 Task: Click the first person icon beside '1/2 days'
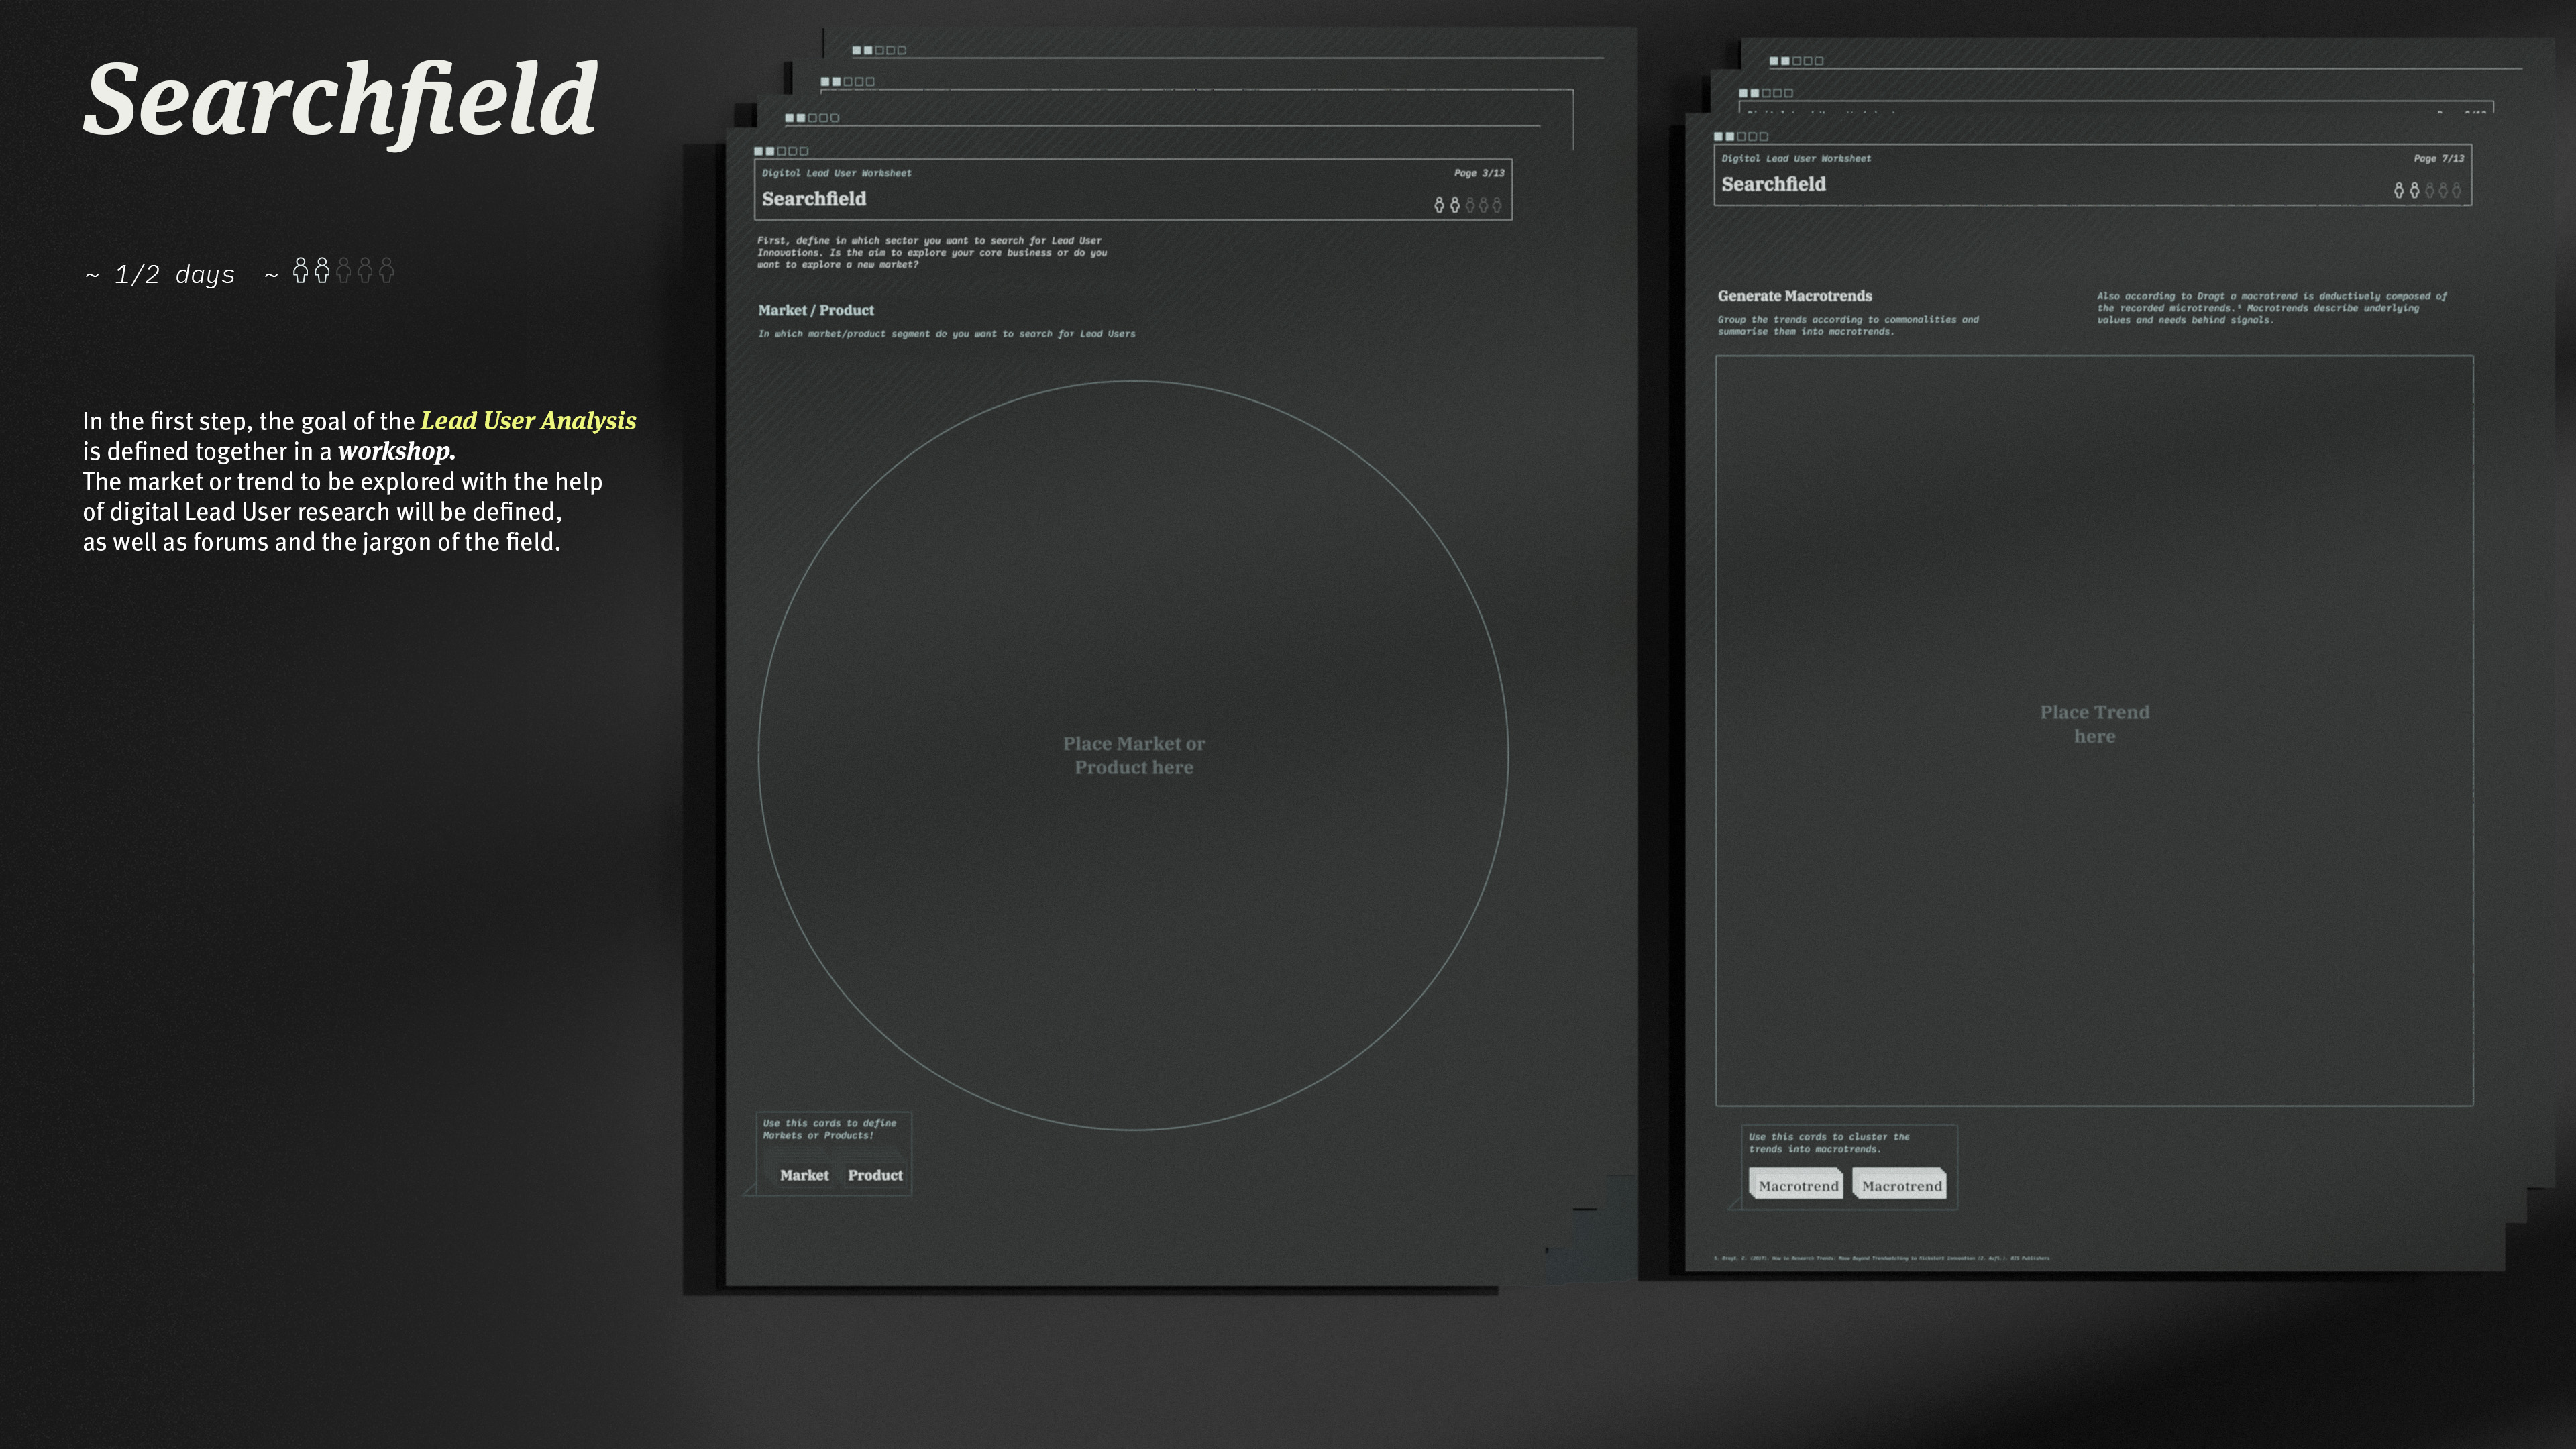tap(300, 270)
